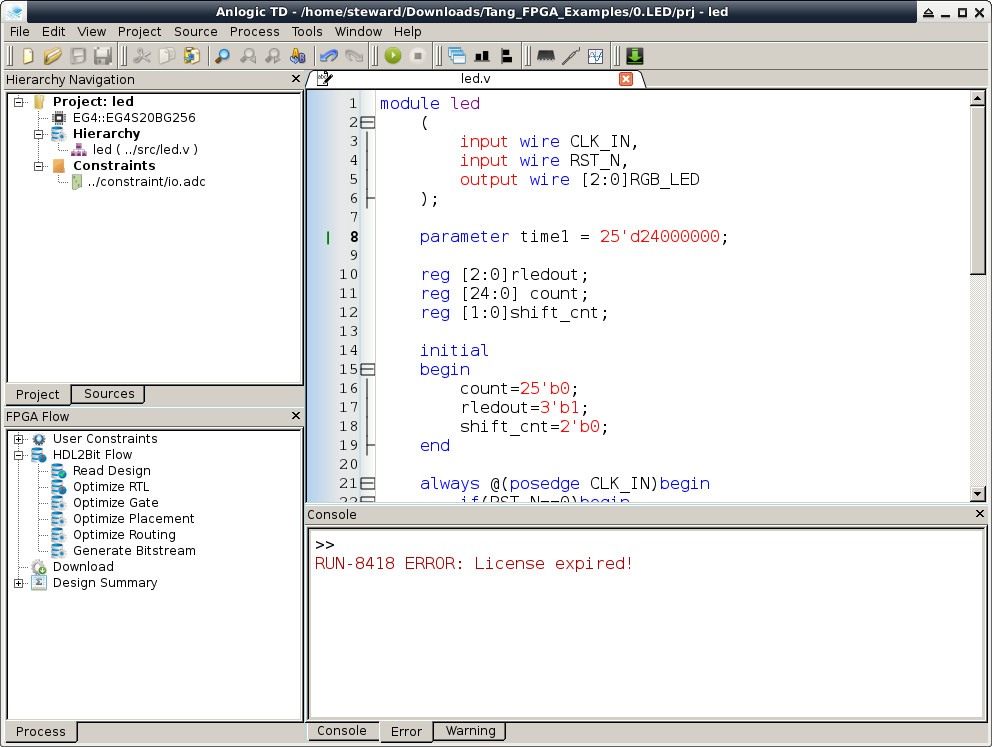Collapse the Project: led tree node
The image size is (992, 747).
19,101
